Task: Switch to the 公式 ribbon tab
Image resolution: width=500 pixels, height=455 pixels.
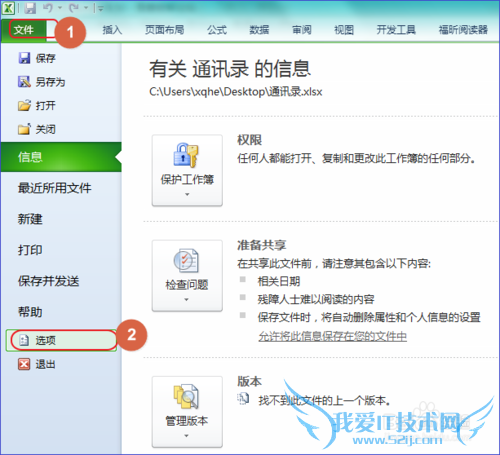Action: click(x=217, y=30)
